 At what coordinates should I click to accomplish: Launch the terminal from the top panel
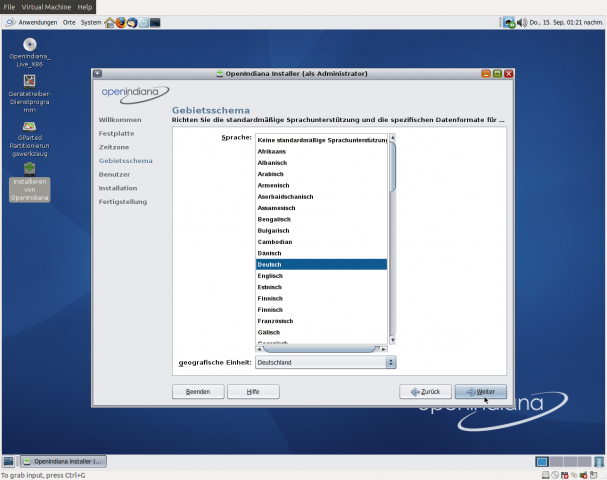click(155, 22)
